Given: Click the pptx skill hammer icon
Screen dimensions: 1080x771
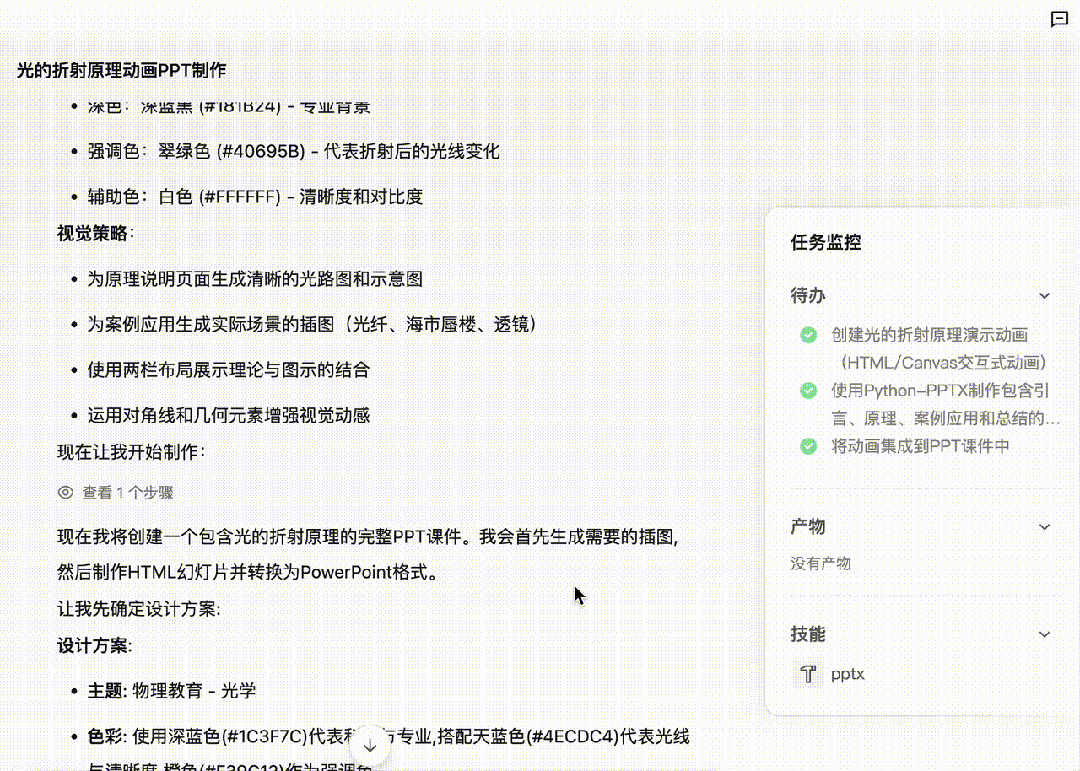Looking at the screenshot, I should tap(806, 674).
